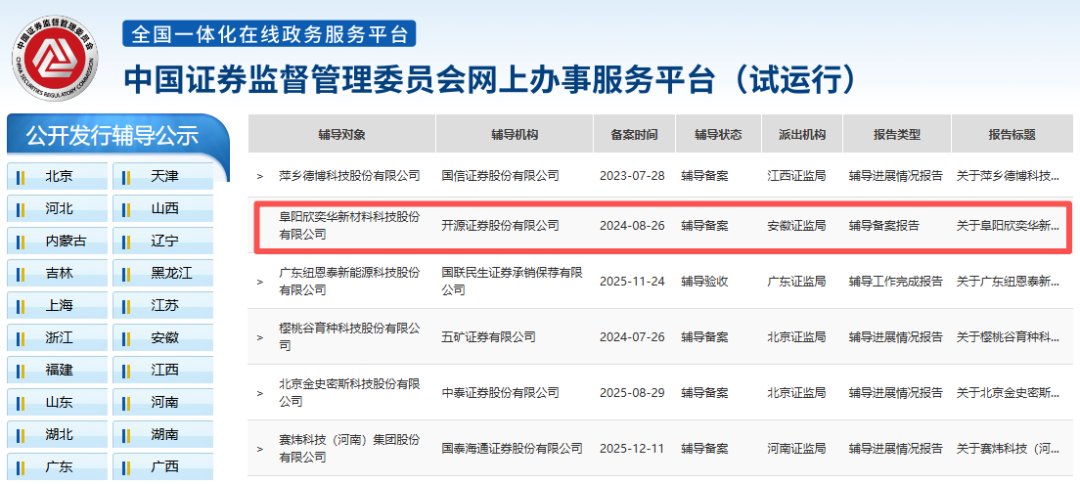Image resolution: width=1080 pixels, height=484 pixels.
Task: Pick 河南 from the province list
Action: pos(164,402)
